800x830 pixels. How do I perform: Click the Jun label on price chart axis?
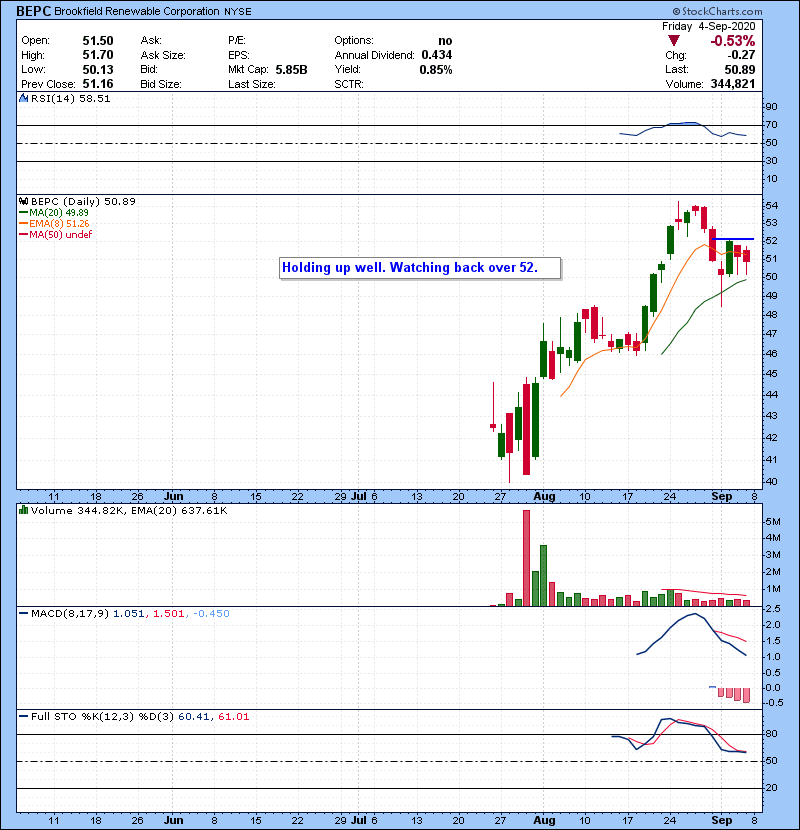coord(173,497)
